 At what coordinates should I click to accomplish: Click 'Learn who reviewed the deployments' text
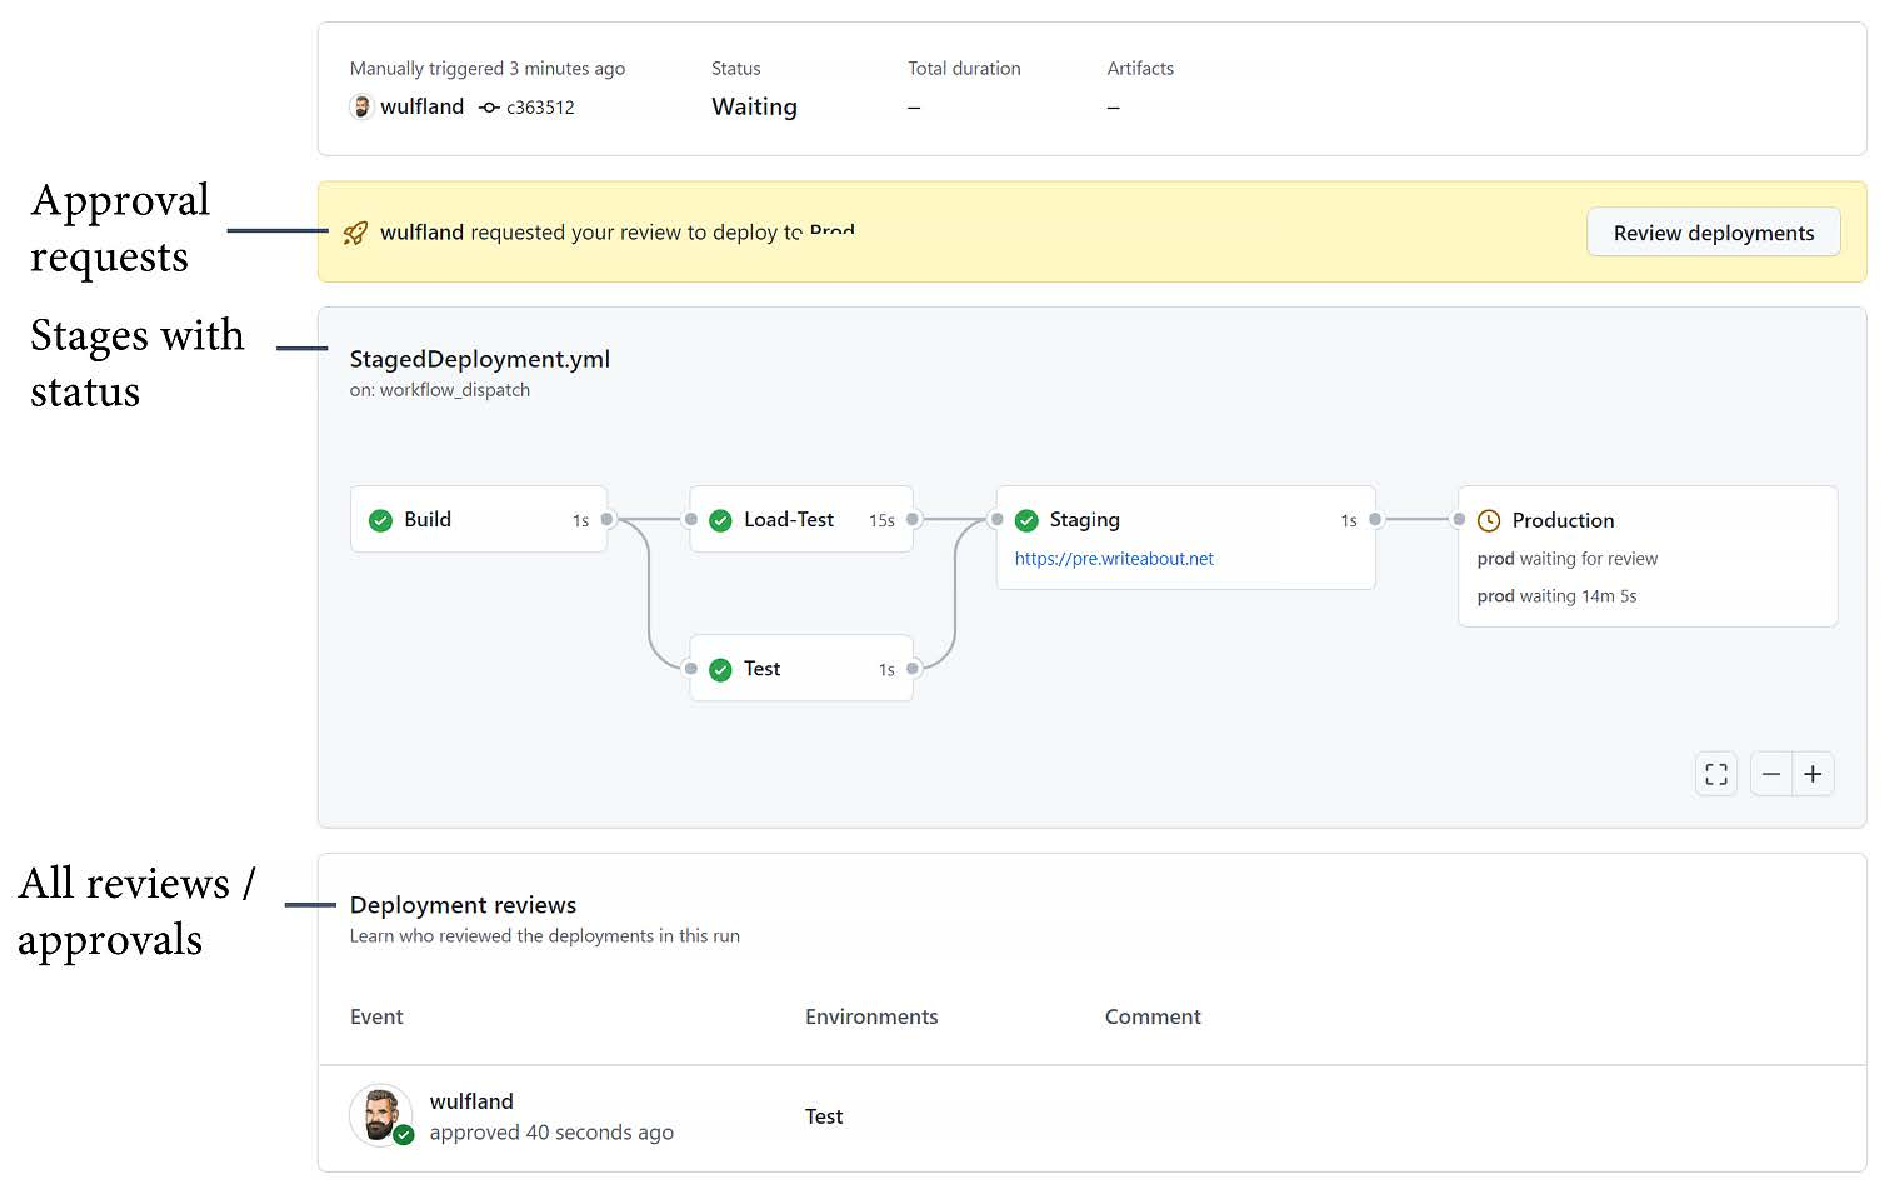[544, 936]
